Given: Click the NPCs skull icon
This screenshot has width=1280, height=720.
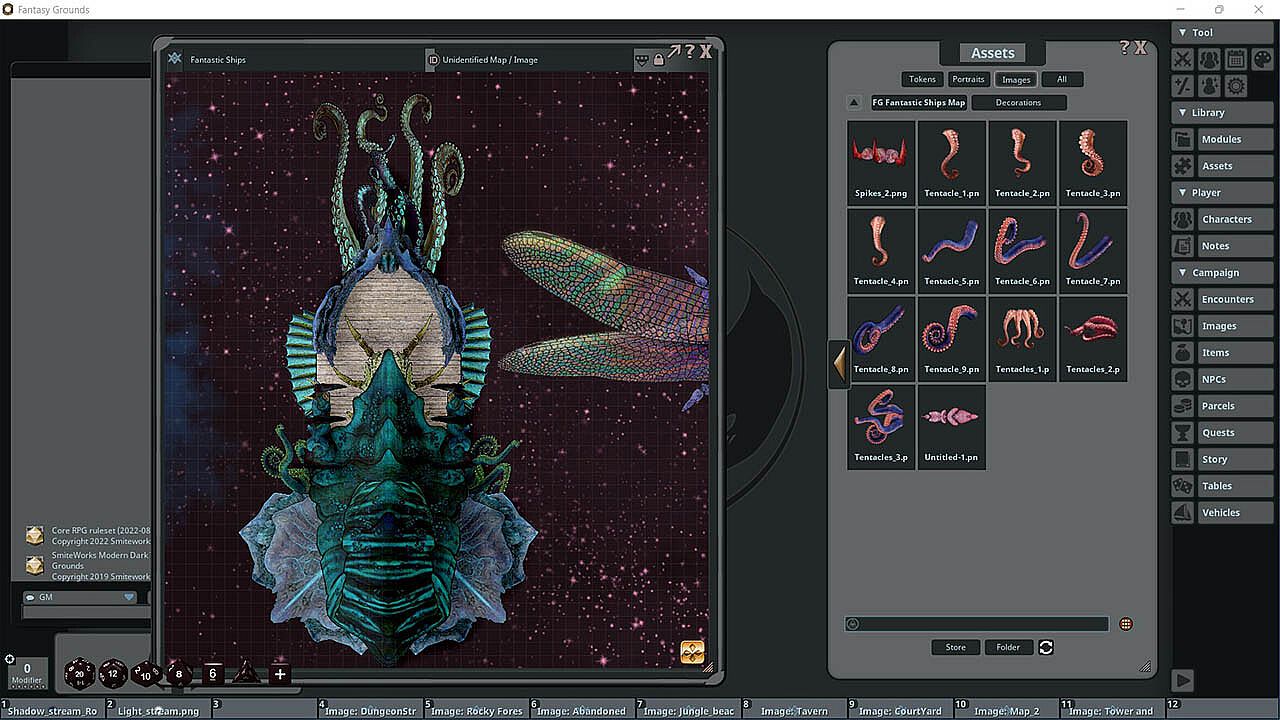Looking at the screenshot, I should (1183, 379).
